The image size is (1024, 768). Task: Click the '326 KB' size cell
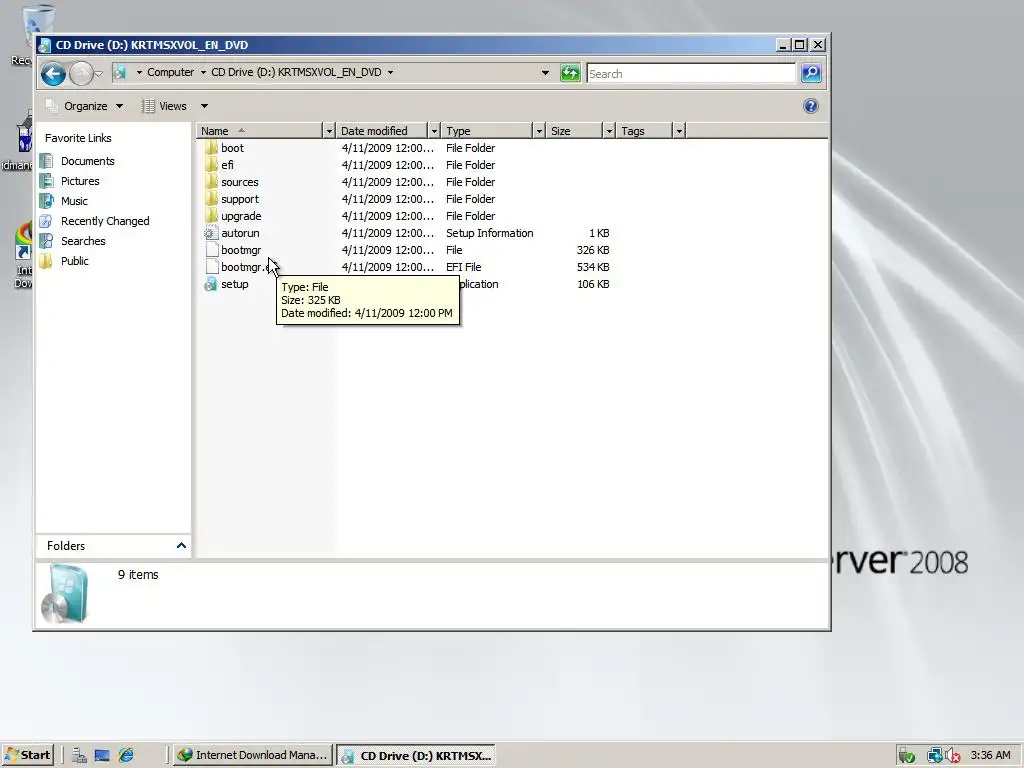point(592,249)
